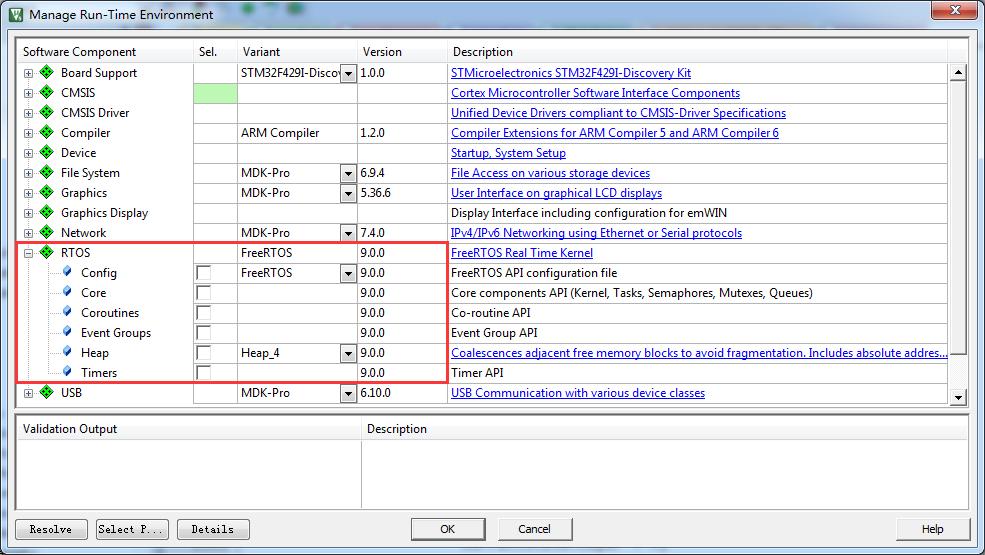The image size is (985, 555).
Task: Open the USB variant dropdown
Action: [x=348, y=393]
